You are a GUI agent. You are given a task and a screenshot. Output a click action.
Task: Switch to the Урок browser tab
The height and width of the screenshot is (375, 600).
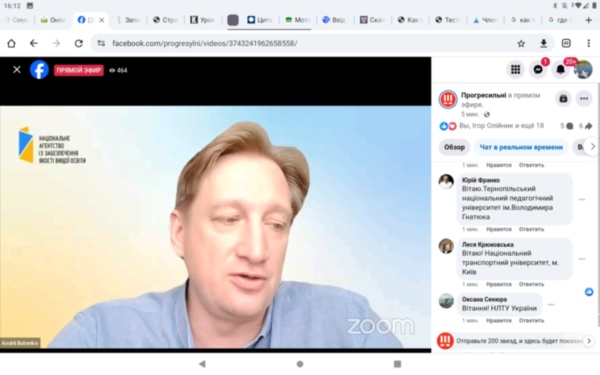coord(203,20)
